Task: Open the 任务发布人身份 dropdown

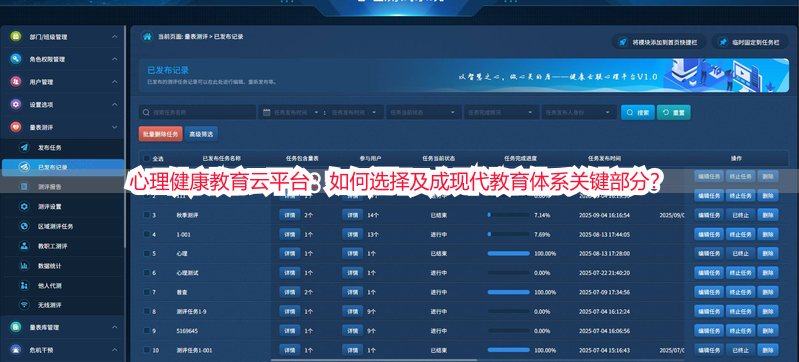Action: (x=579, y=112)
